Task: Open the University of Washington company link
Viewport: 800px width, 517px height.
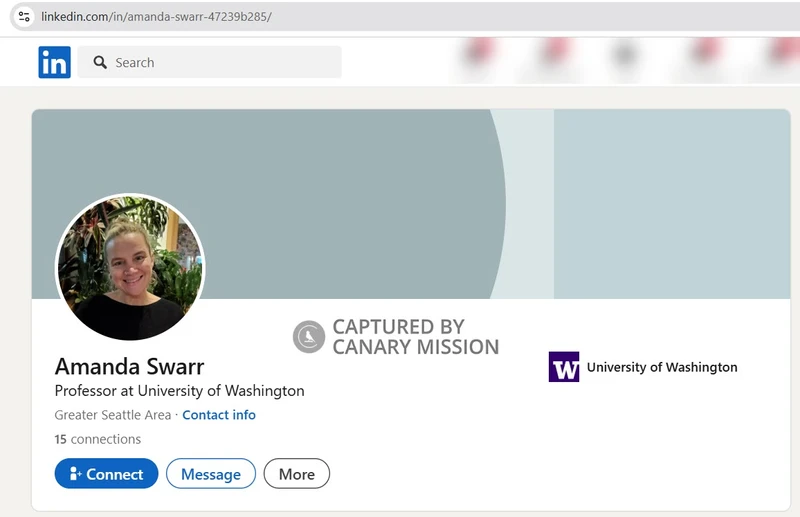Action: (662, 367)
